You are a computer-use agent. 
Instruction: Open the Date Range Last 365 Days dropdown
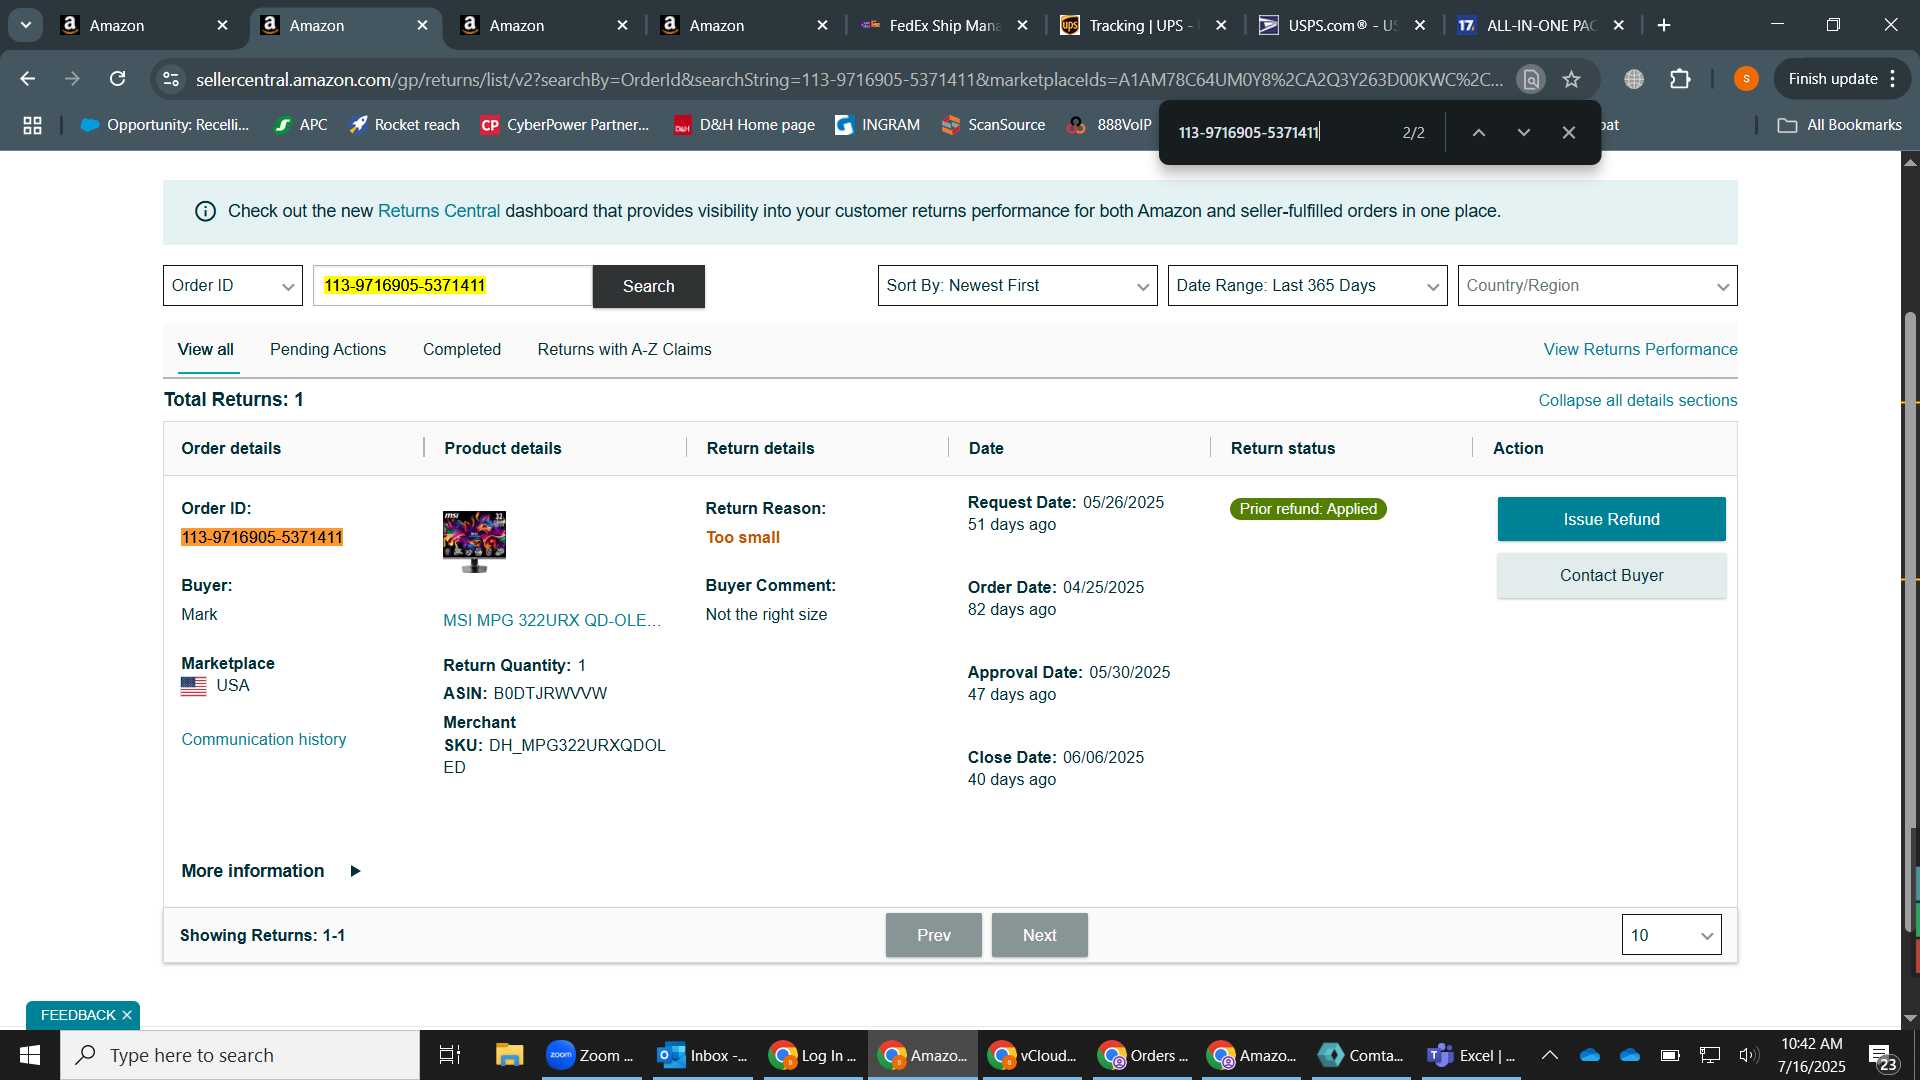(x=1307, y=286)
